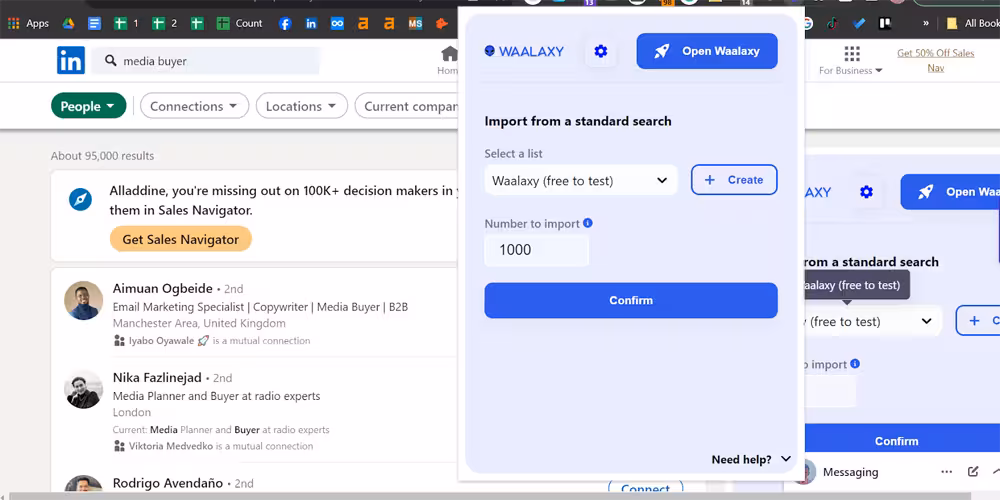Open the Messaging options ellipsis
The height and width of the screenshot is (500, 1000).
pyautogui.click(x=946, y=472)
